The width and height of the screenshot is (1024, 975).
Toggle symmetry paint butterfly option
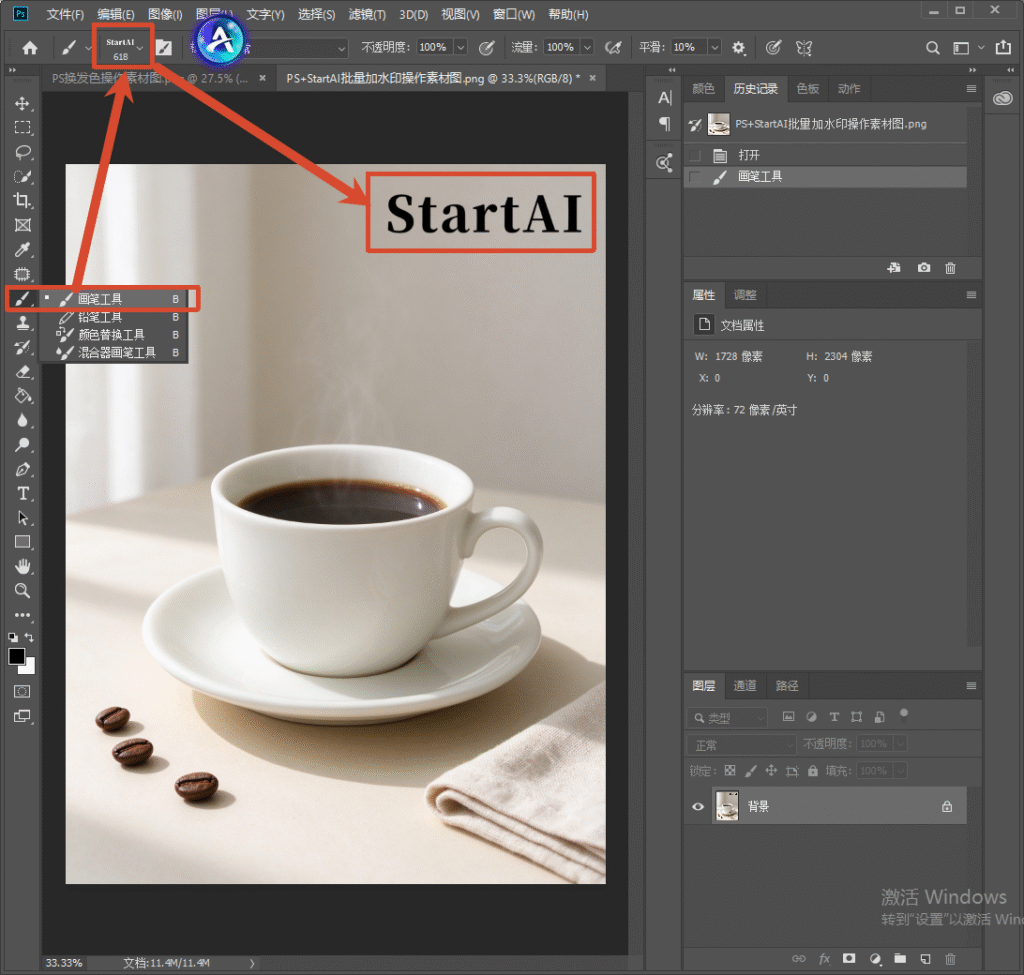pos(804,48)
